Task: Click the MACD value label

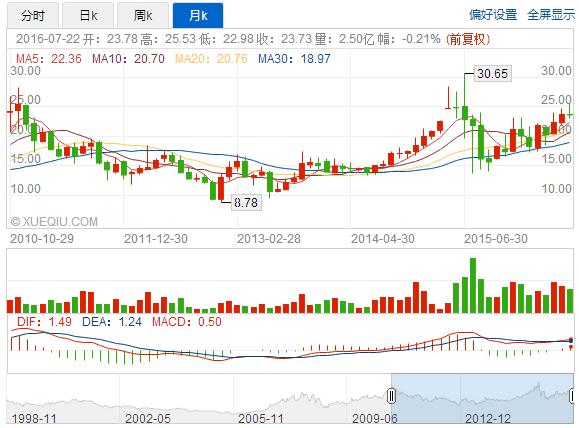Action: point(186,322)
